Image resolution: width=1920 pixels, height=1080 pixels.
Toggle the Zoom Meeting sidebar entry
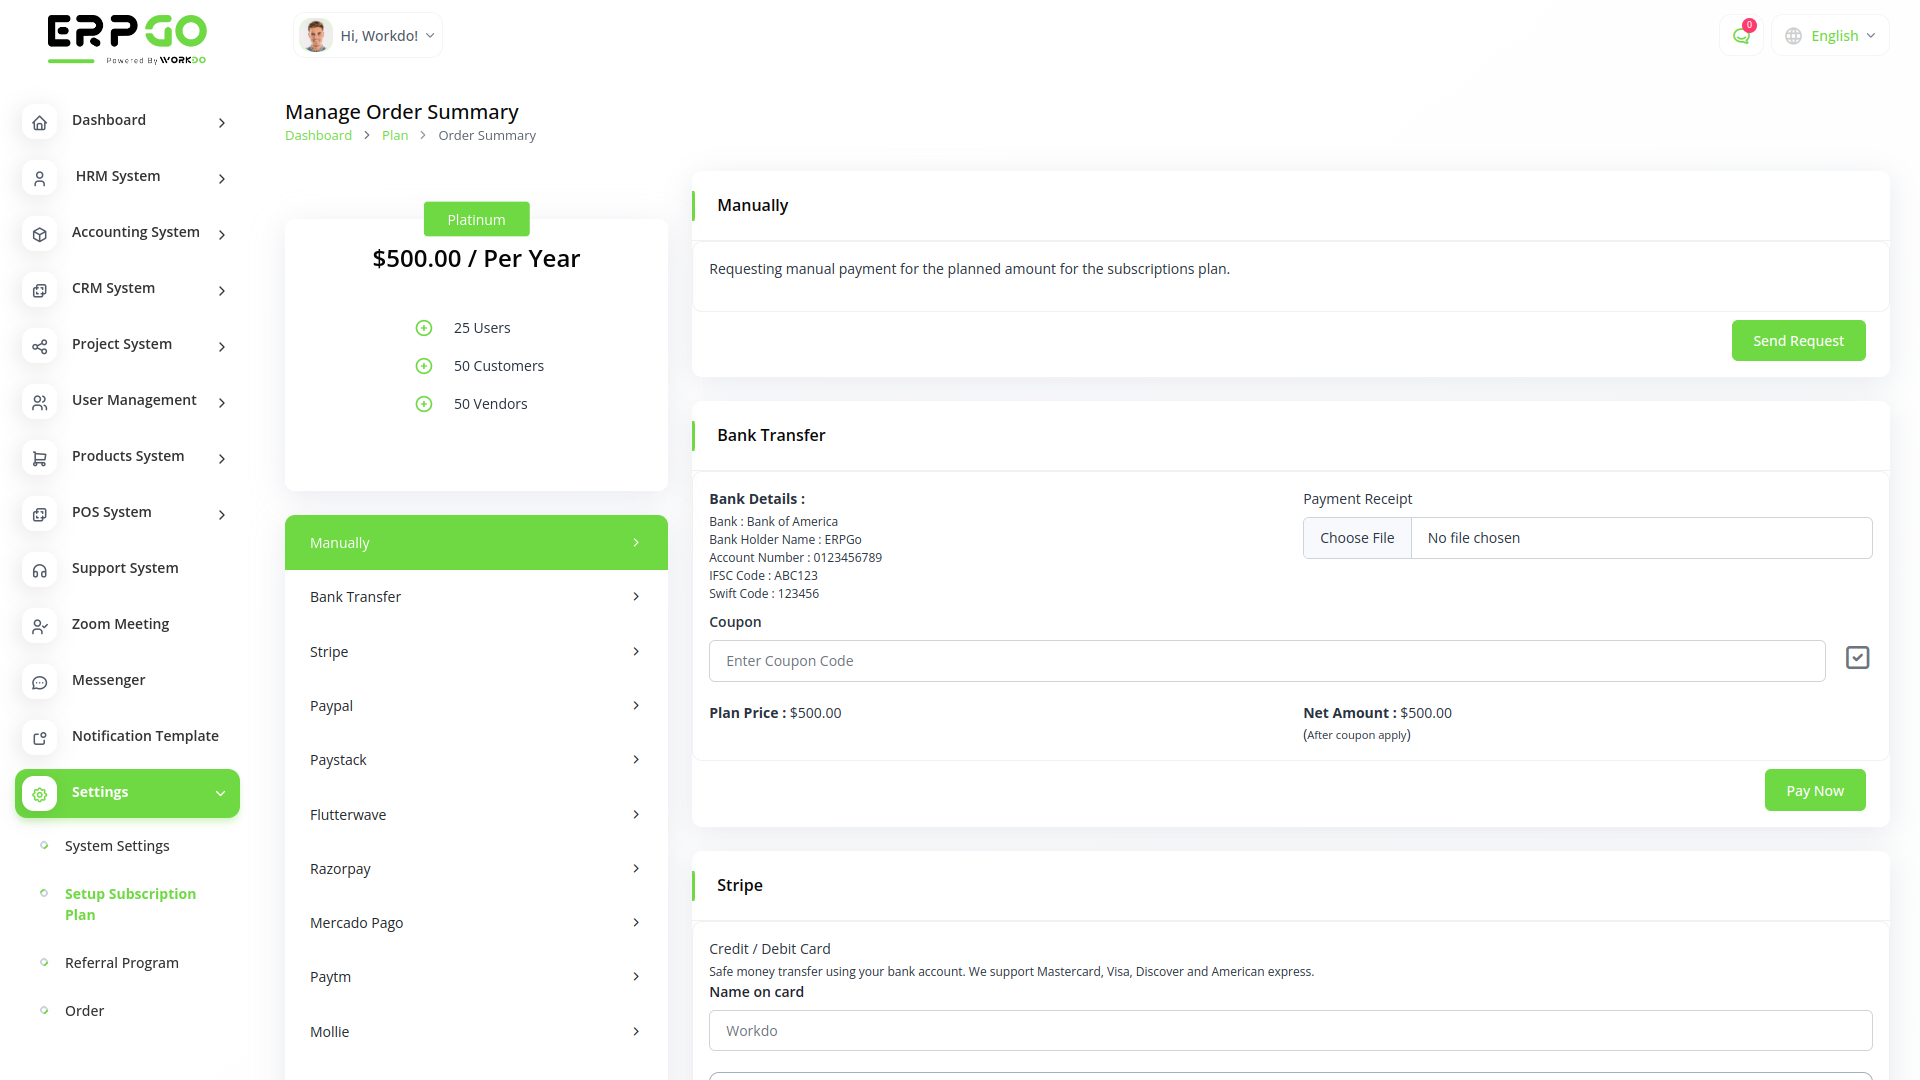click(x=120, y=624)
